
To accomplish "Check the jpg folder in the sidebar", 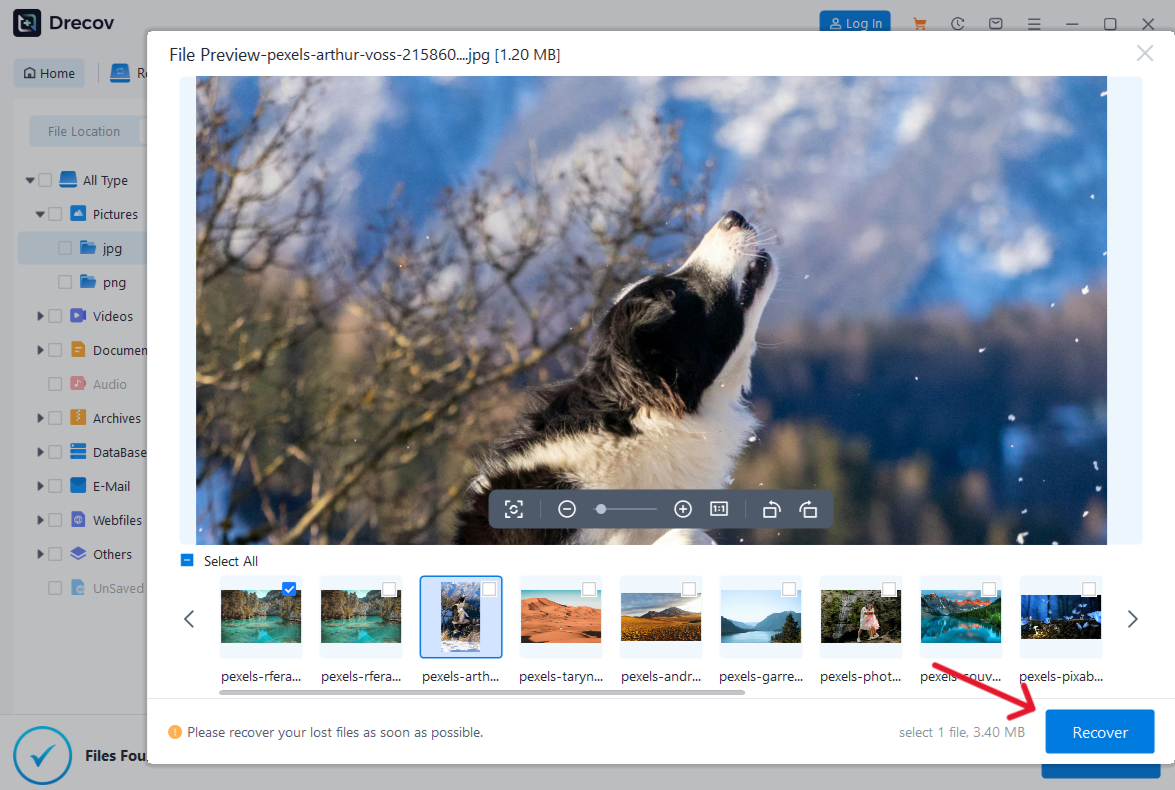I will pos(63,247).
